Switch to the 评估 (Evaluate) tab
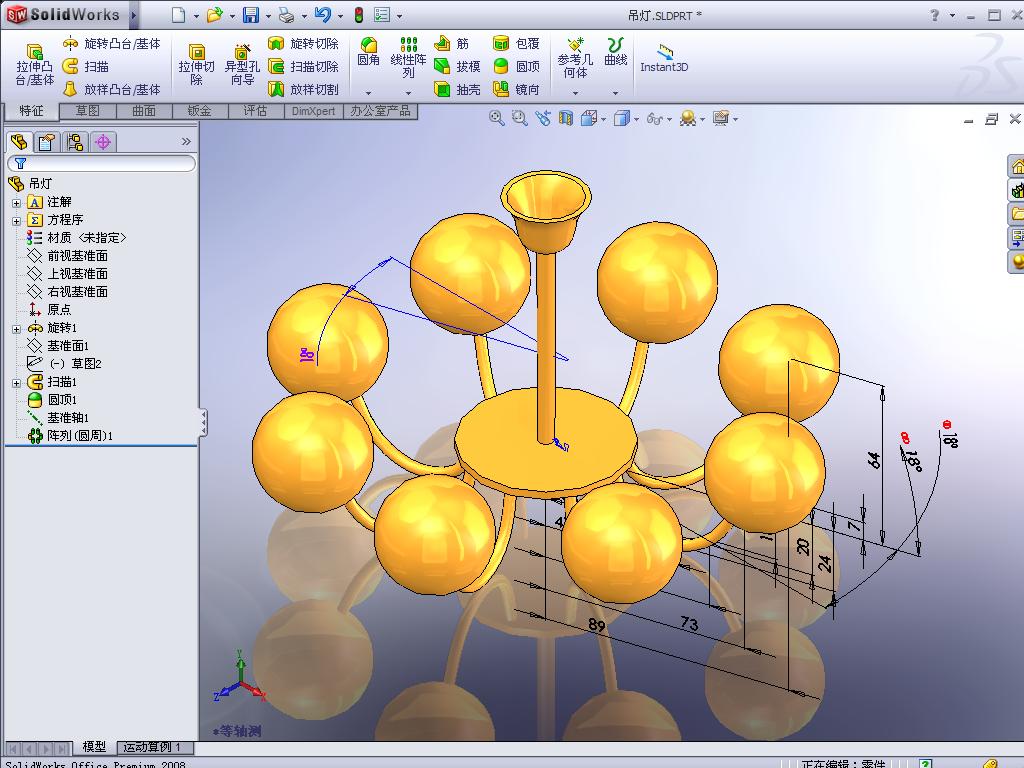Image resolution: width=1024 pixels, height=768 pixels. (255, 111)
